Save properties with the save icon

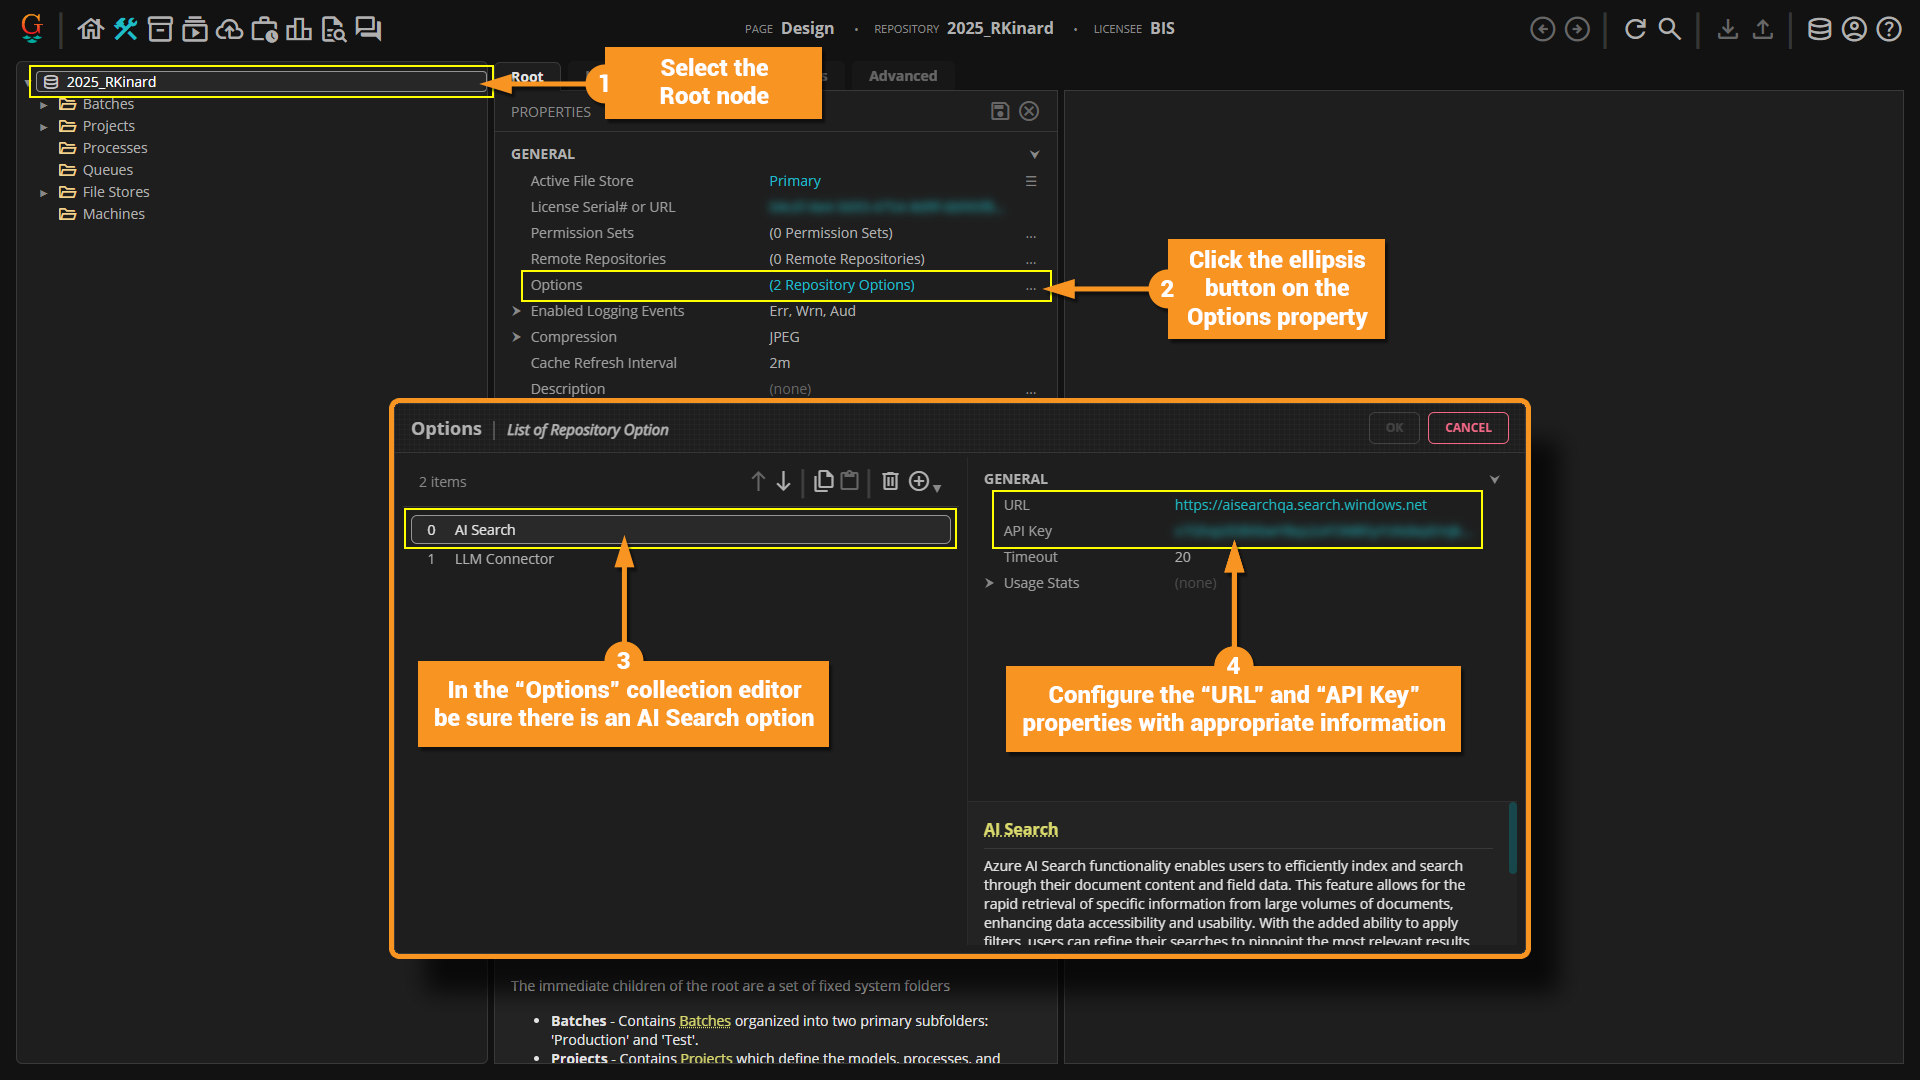click(999, 111)
